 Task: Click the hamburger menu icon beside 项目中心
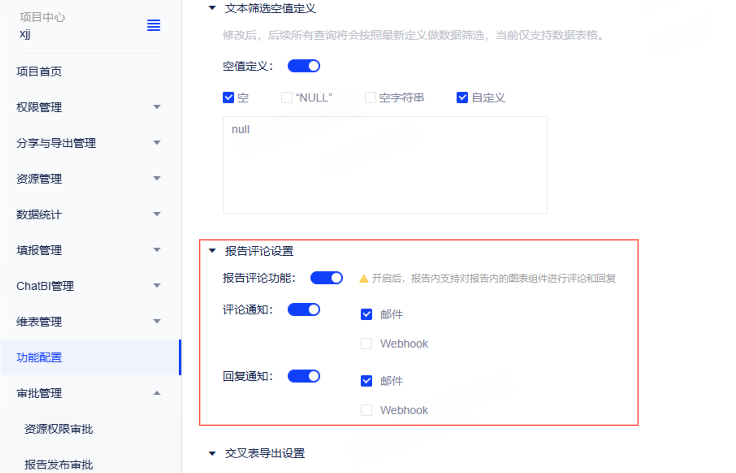153,25
